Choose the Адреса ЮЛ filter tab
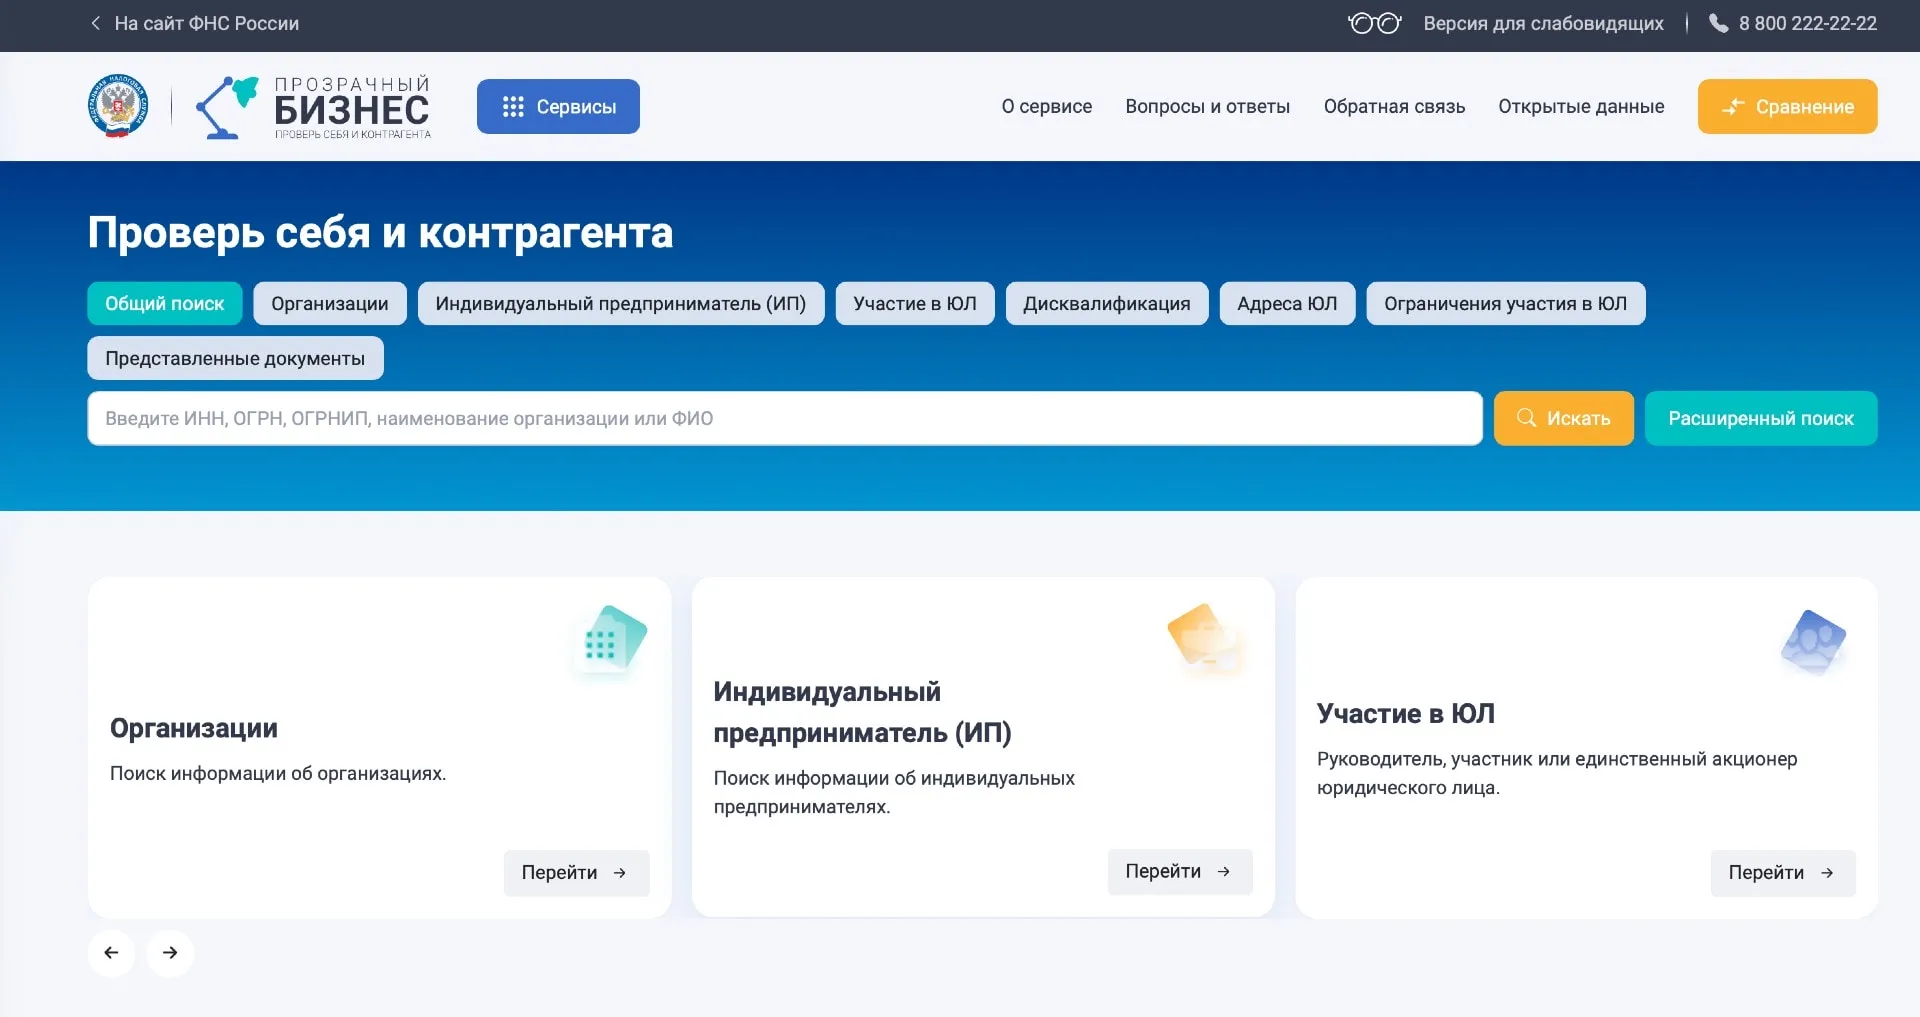The height and width of the screenshot is (1017, 1920). [1286, 304]
